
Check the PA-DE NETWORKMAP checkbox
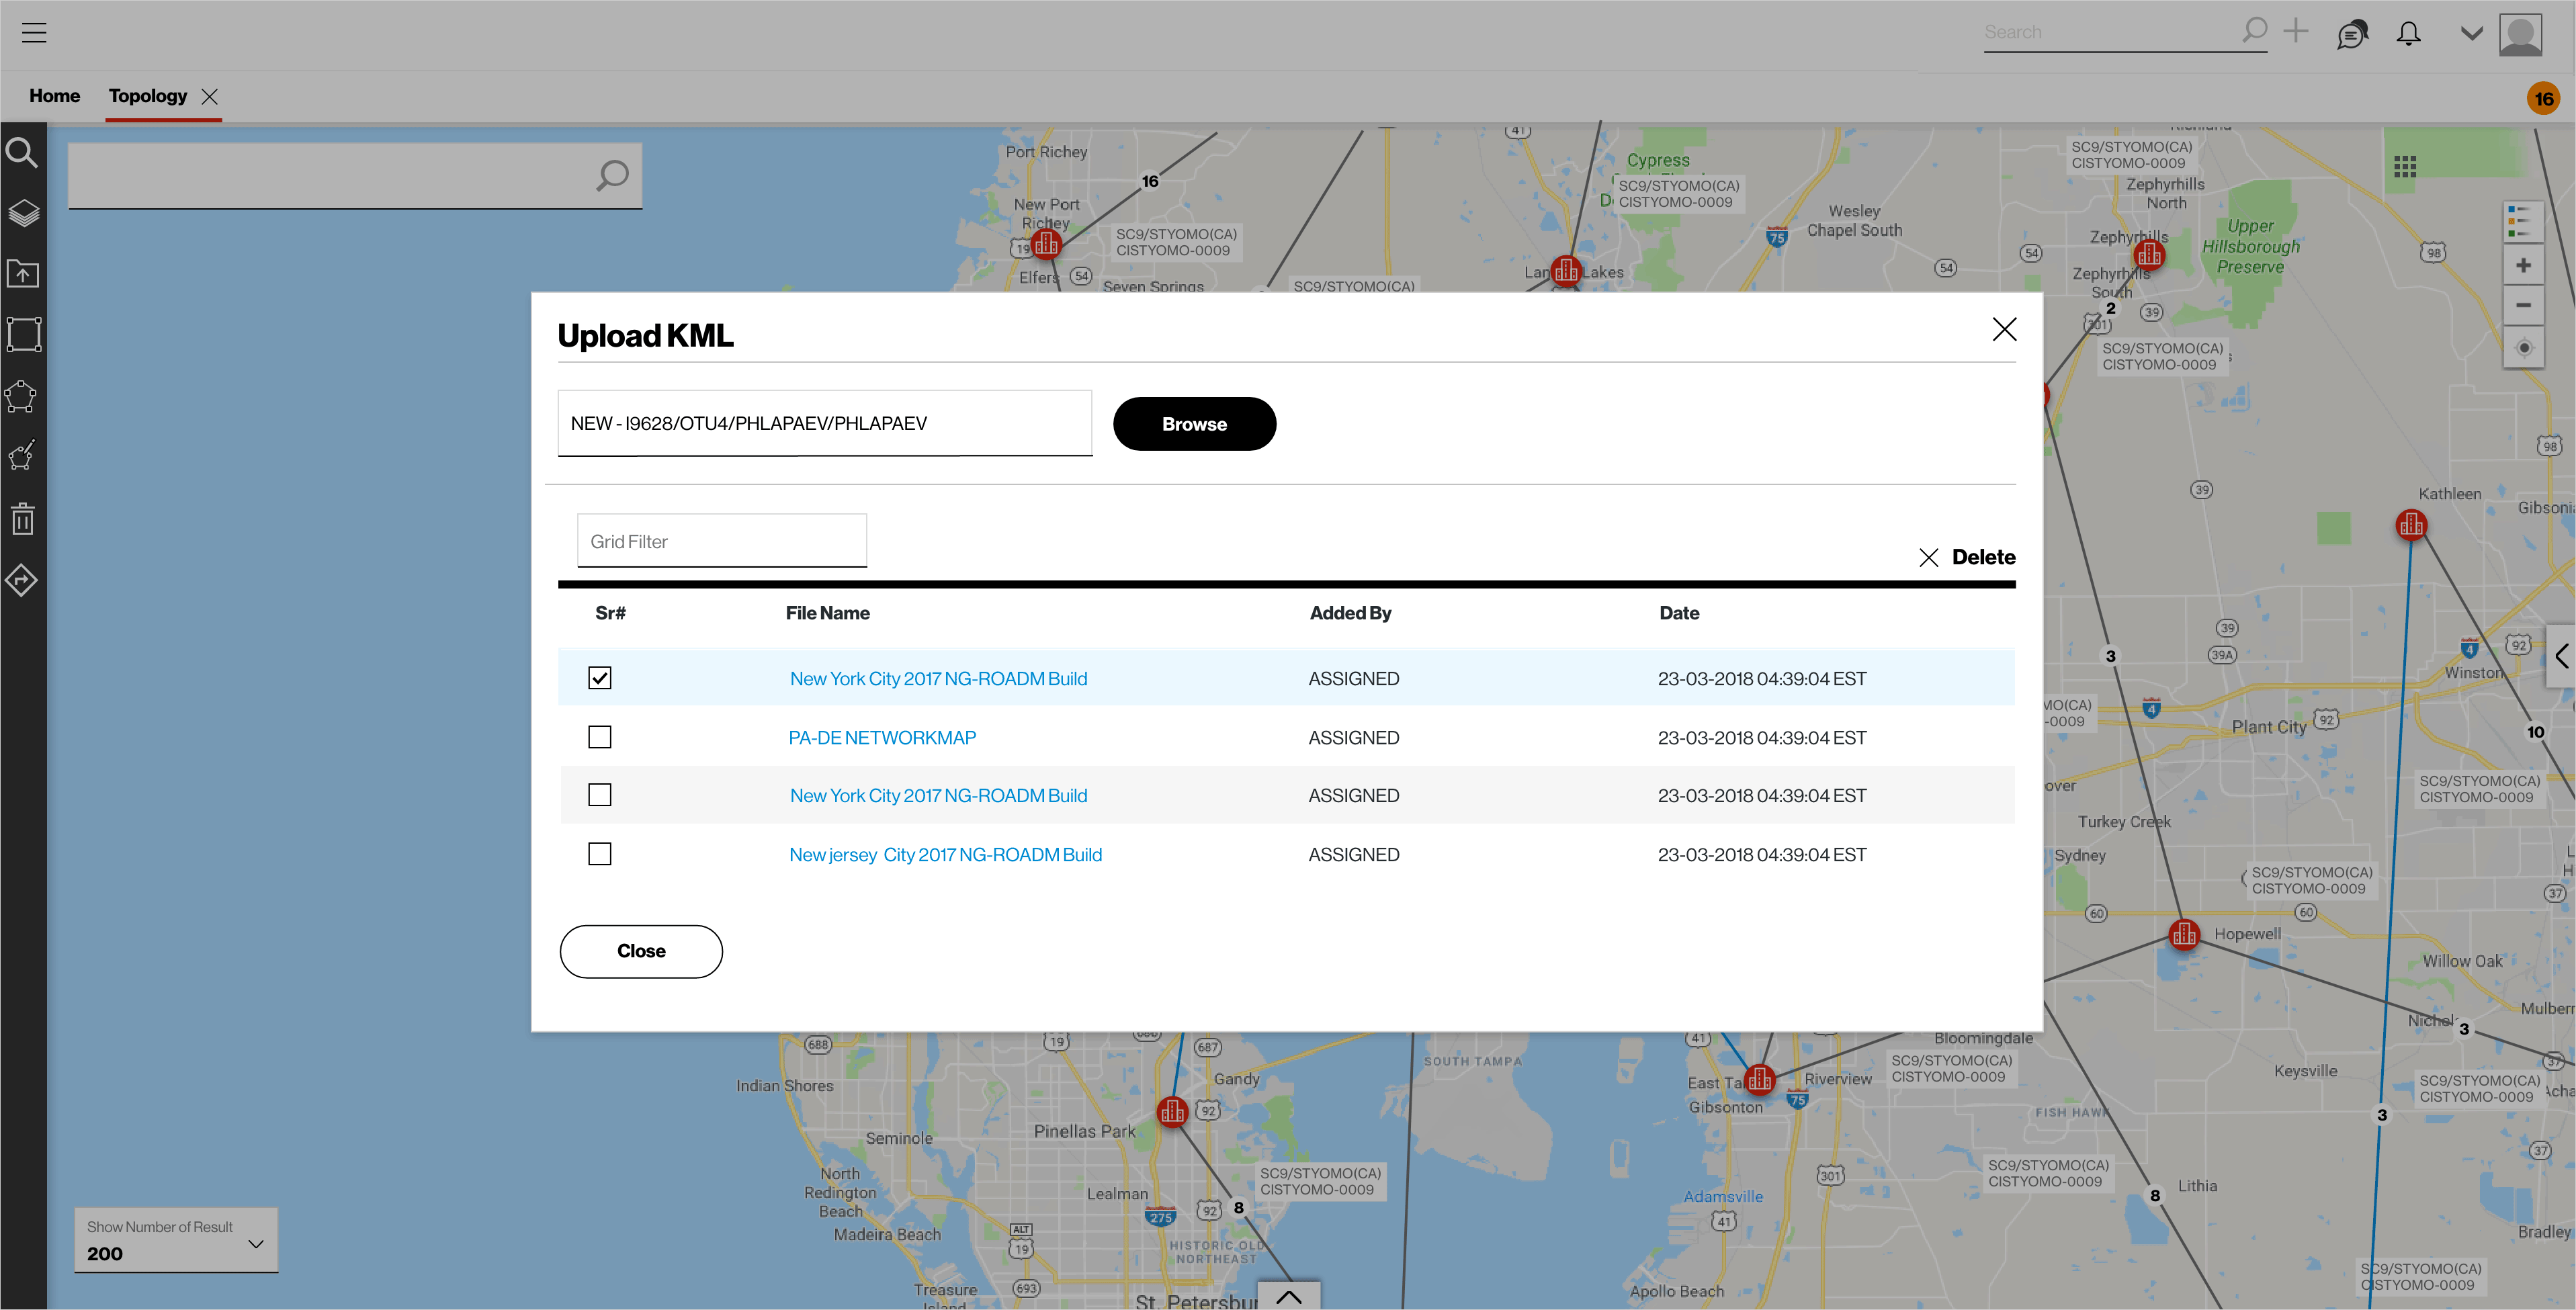point(599,737)
